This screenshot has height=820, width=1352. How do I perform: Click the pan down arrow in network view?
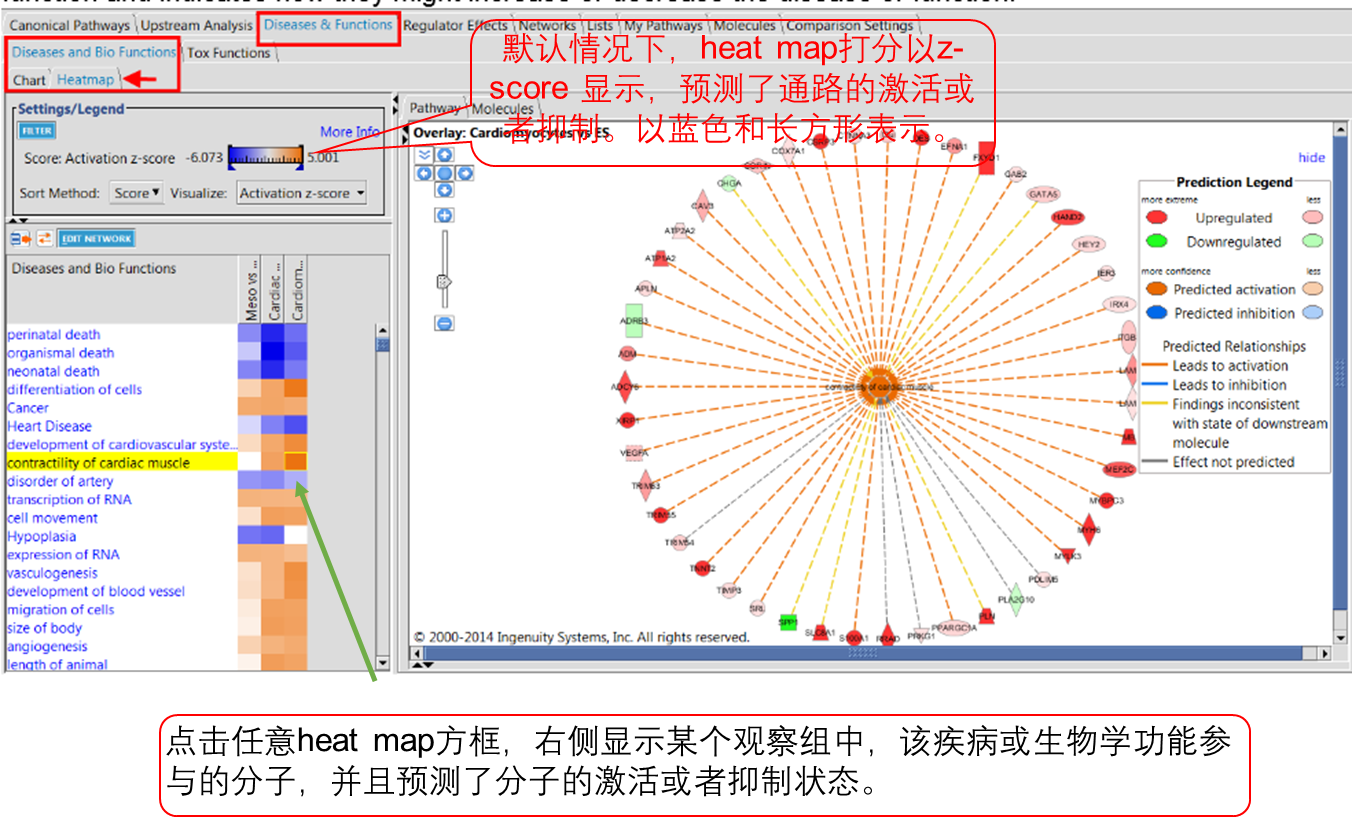point(444,190)
